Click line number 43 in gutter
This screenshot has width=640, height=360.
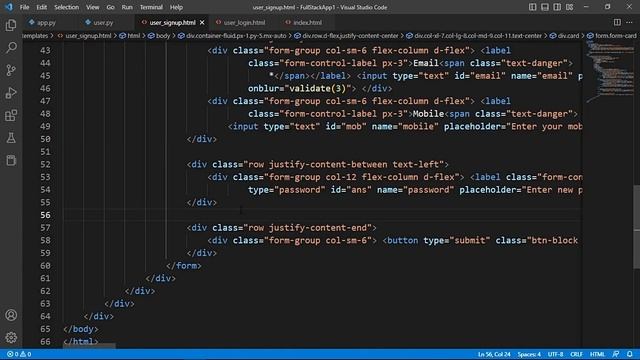(45, 51)
